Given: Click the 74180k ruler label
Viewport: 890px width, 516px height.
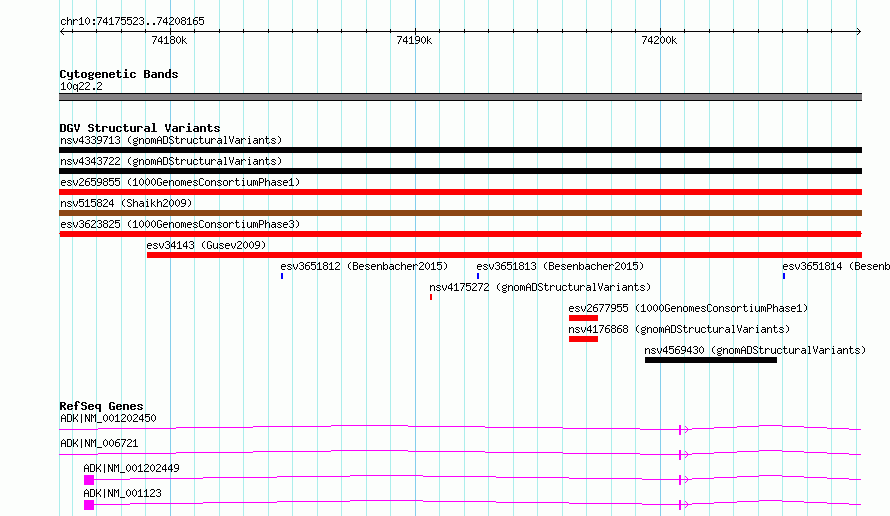Looking at the screenshot, I should click(x=169, y=40).
